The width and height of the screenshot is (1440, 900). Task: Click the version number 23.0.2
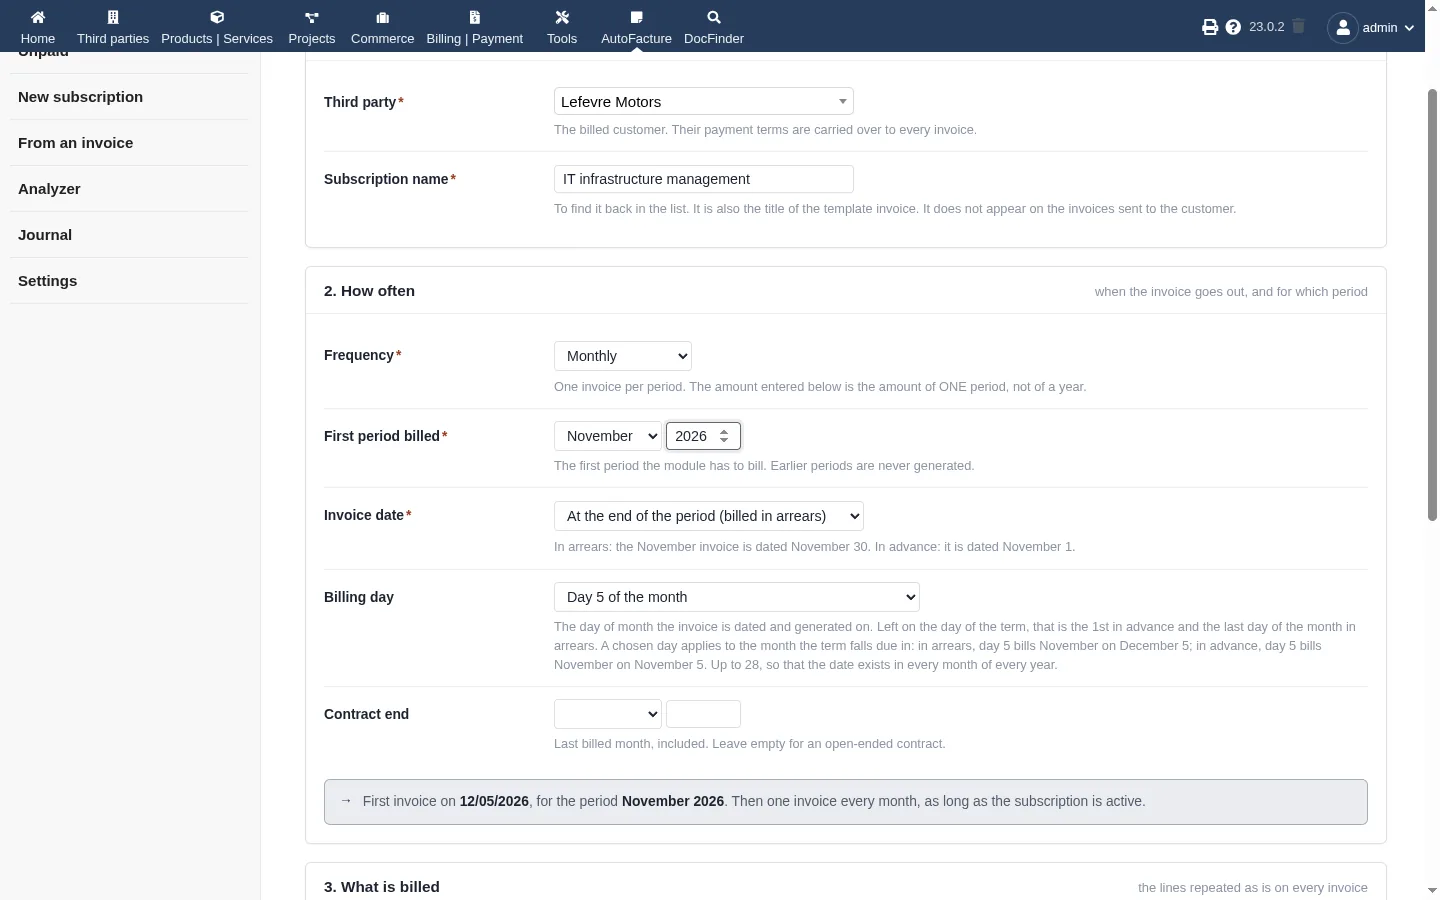(1266, 27)
